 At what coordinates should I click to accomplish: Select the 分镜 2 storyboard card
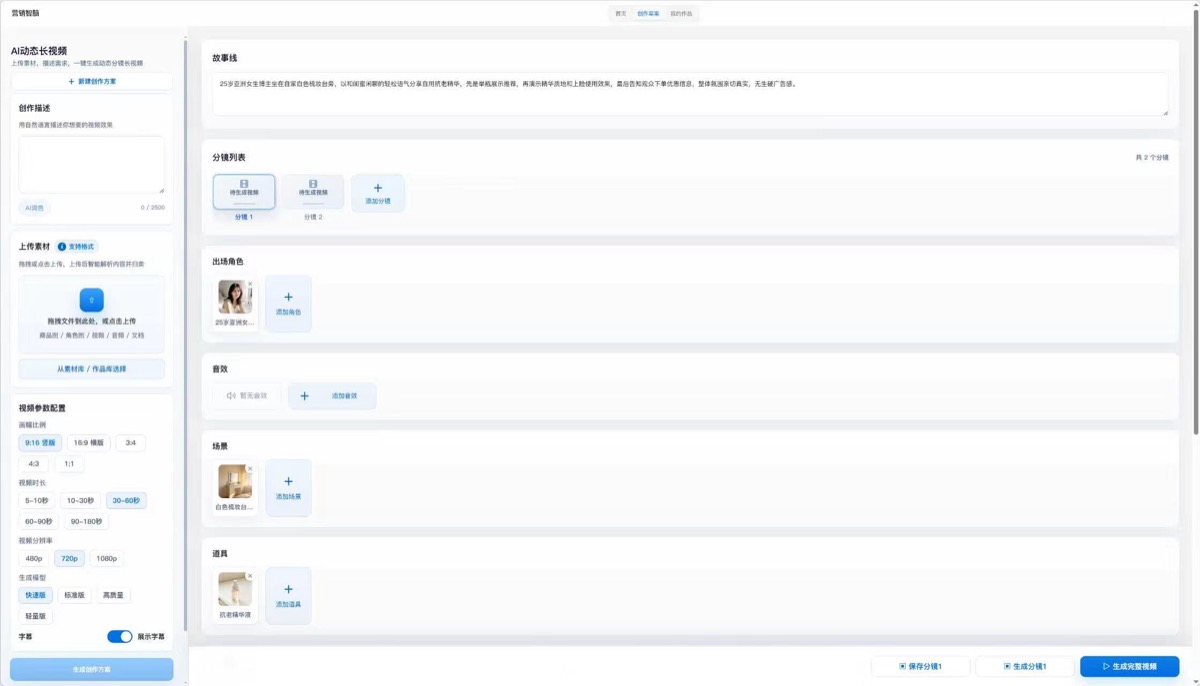pyautogui.click(x=313, y=197)
